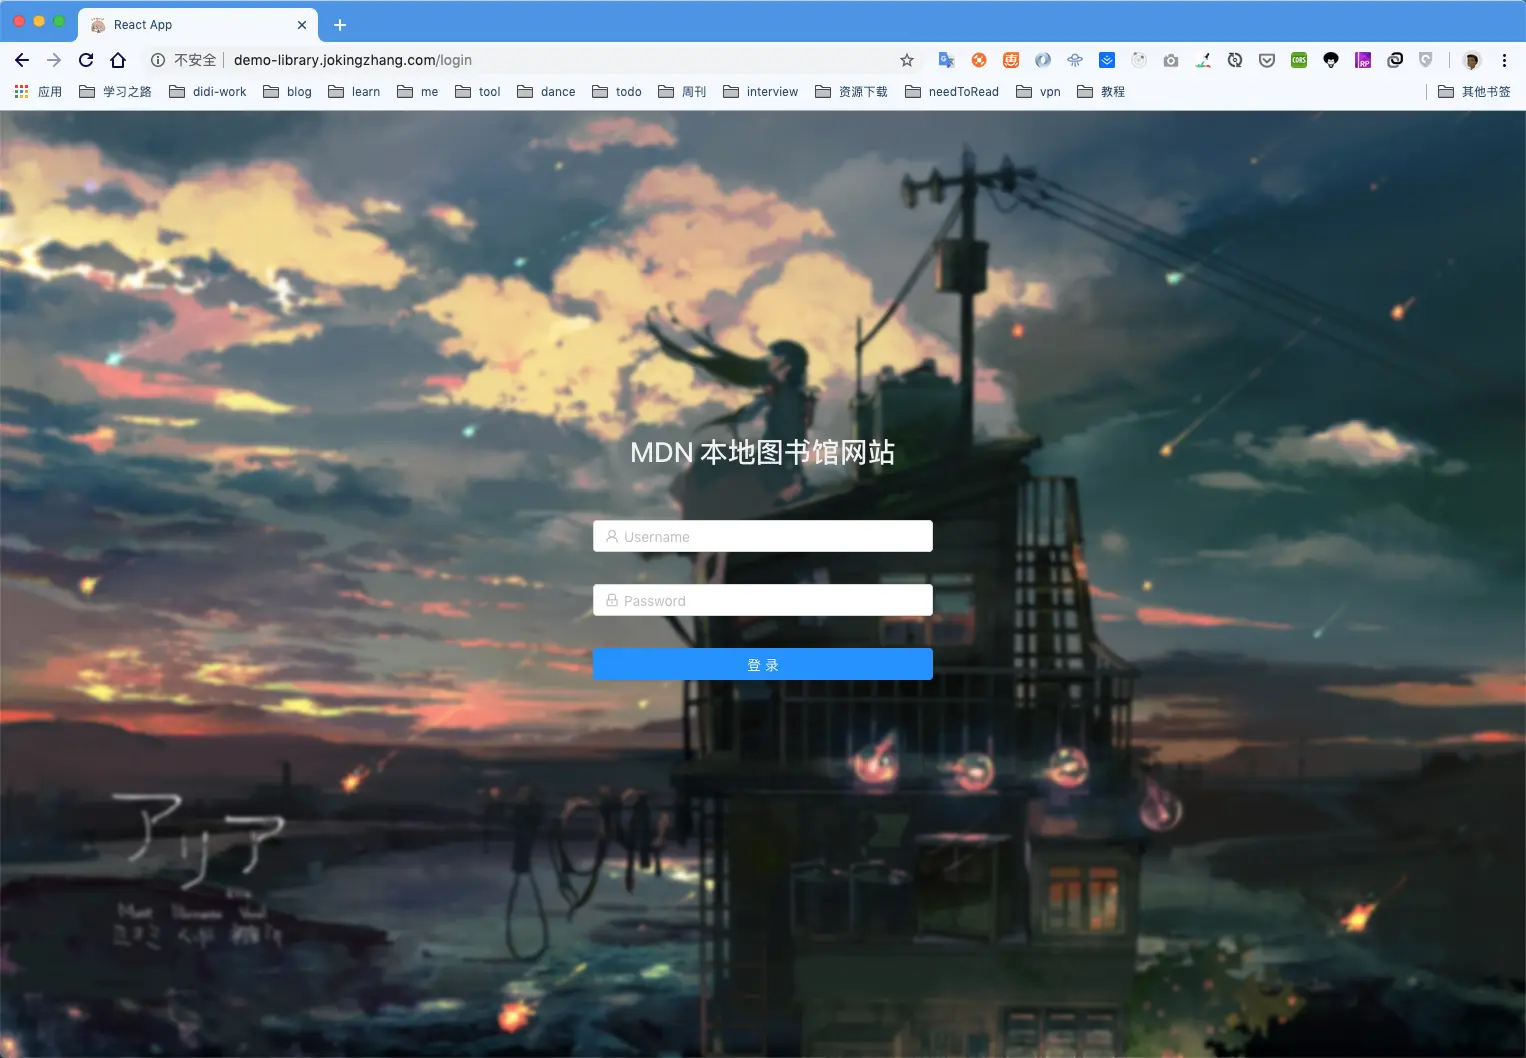Open the orange 惠 coupon extension
Screen dimensions: 1526x1058
click(1011, 60)
